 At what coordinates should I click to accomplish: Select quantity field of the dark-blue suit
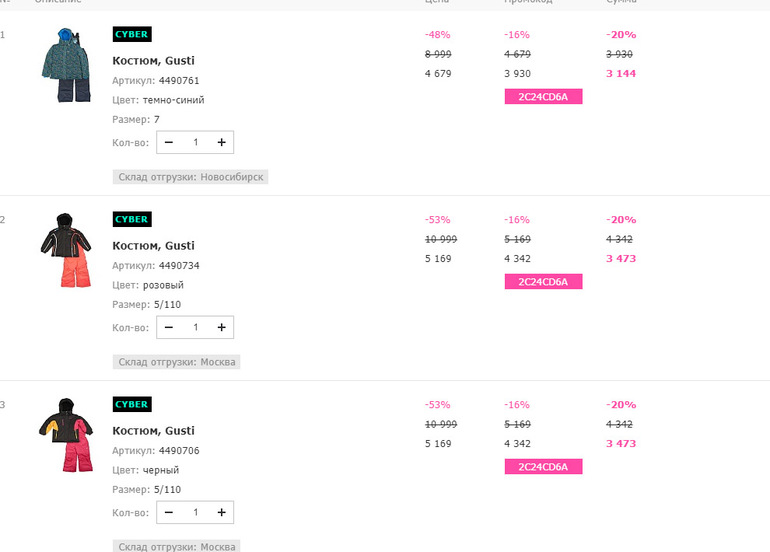195,142
